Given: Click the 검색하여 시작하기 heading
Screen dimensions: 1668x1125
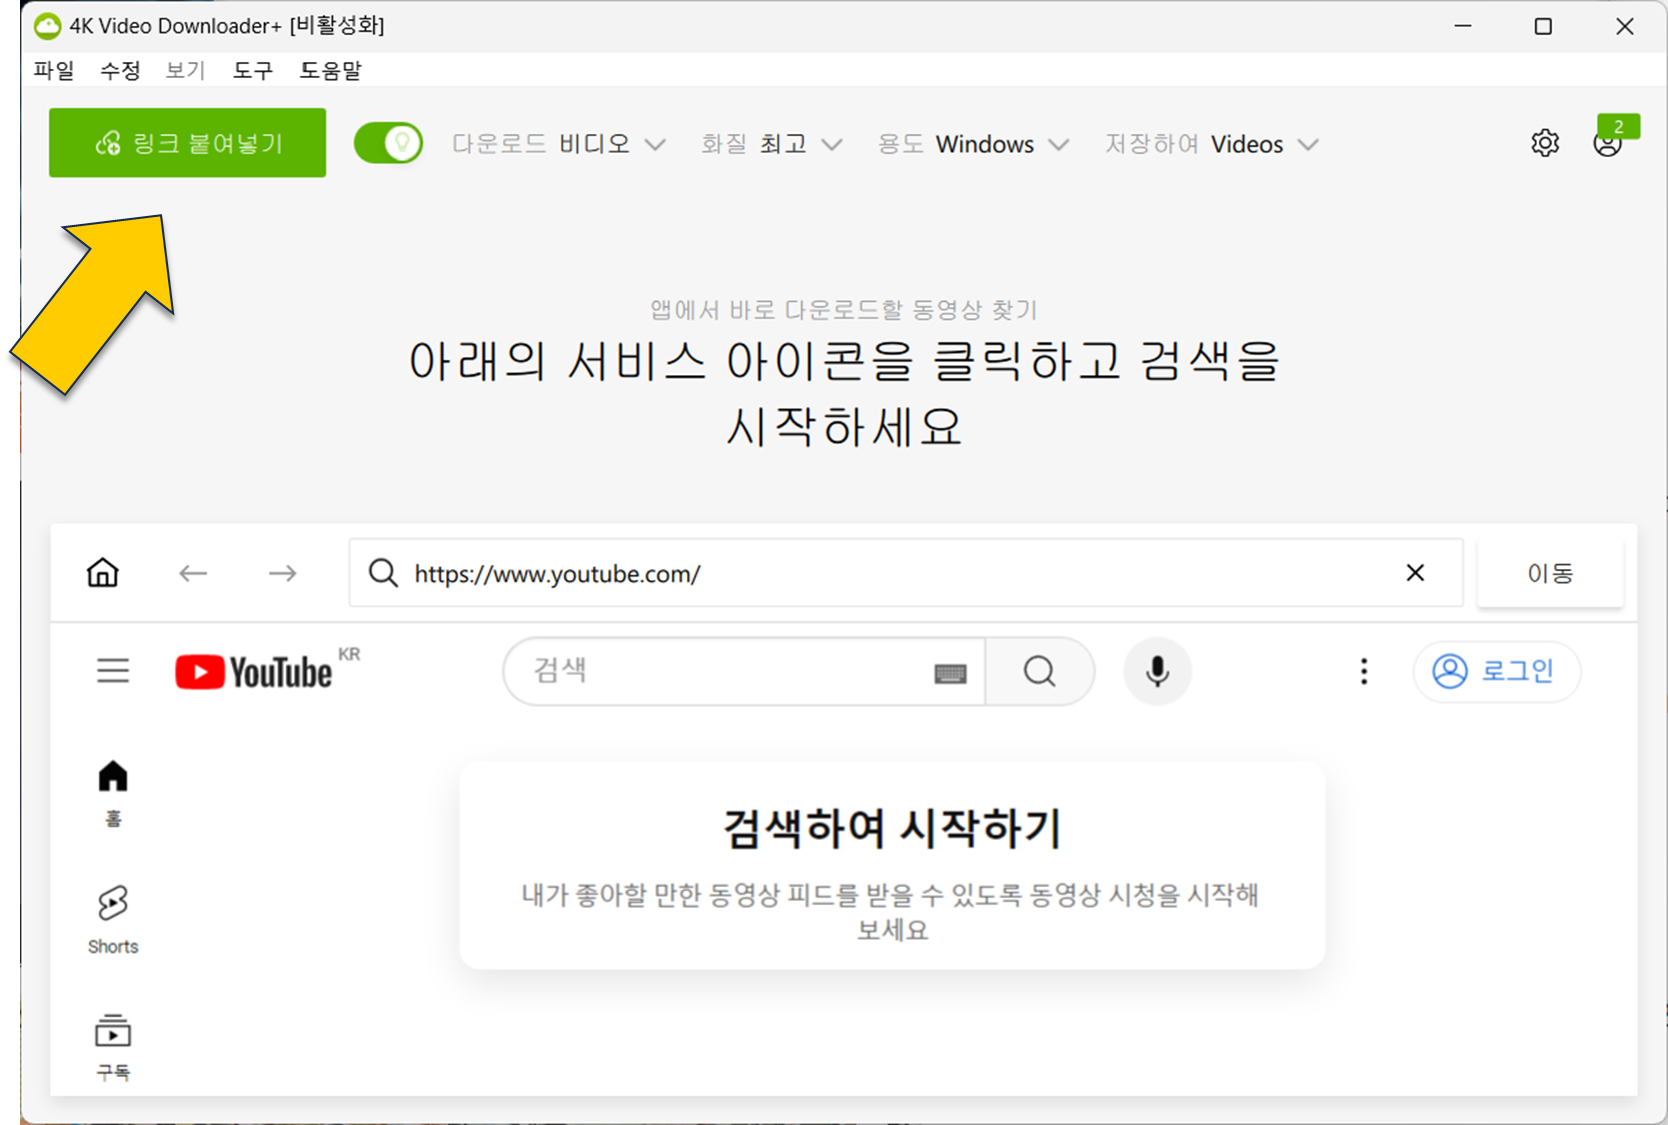Looking at the screenshot, I should click(892, 828).
